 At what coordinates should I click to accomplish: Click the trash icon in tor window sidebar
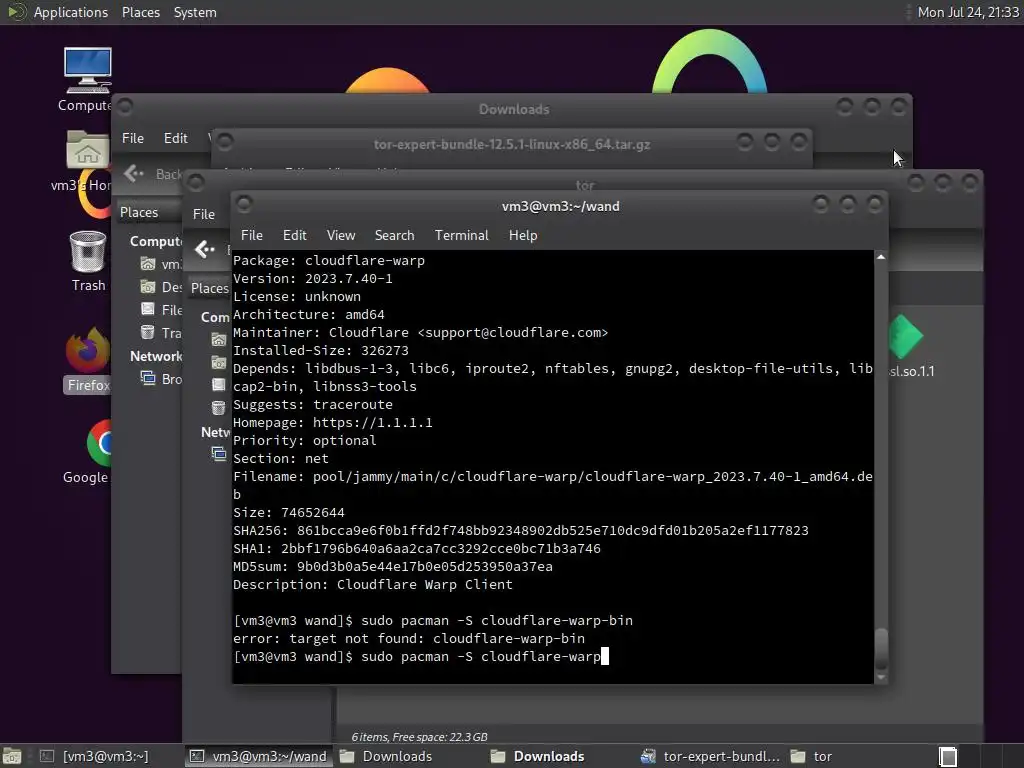tap(219, 408)
